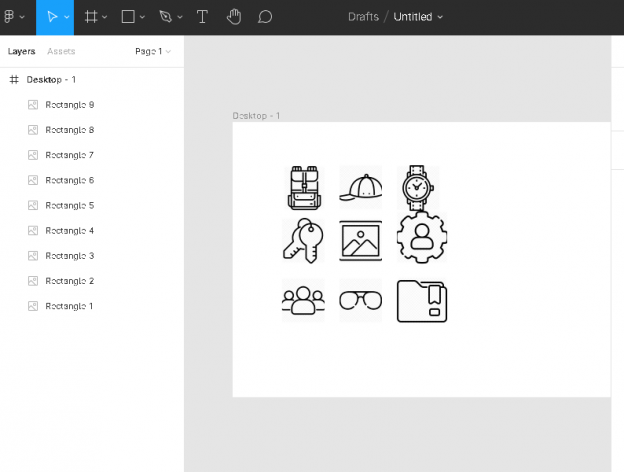The width and height of the screenshot is (624, 472).
Task: Click the wristwatch image on canvas
Action: point(418,187)
